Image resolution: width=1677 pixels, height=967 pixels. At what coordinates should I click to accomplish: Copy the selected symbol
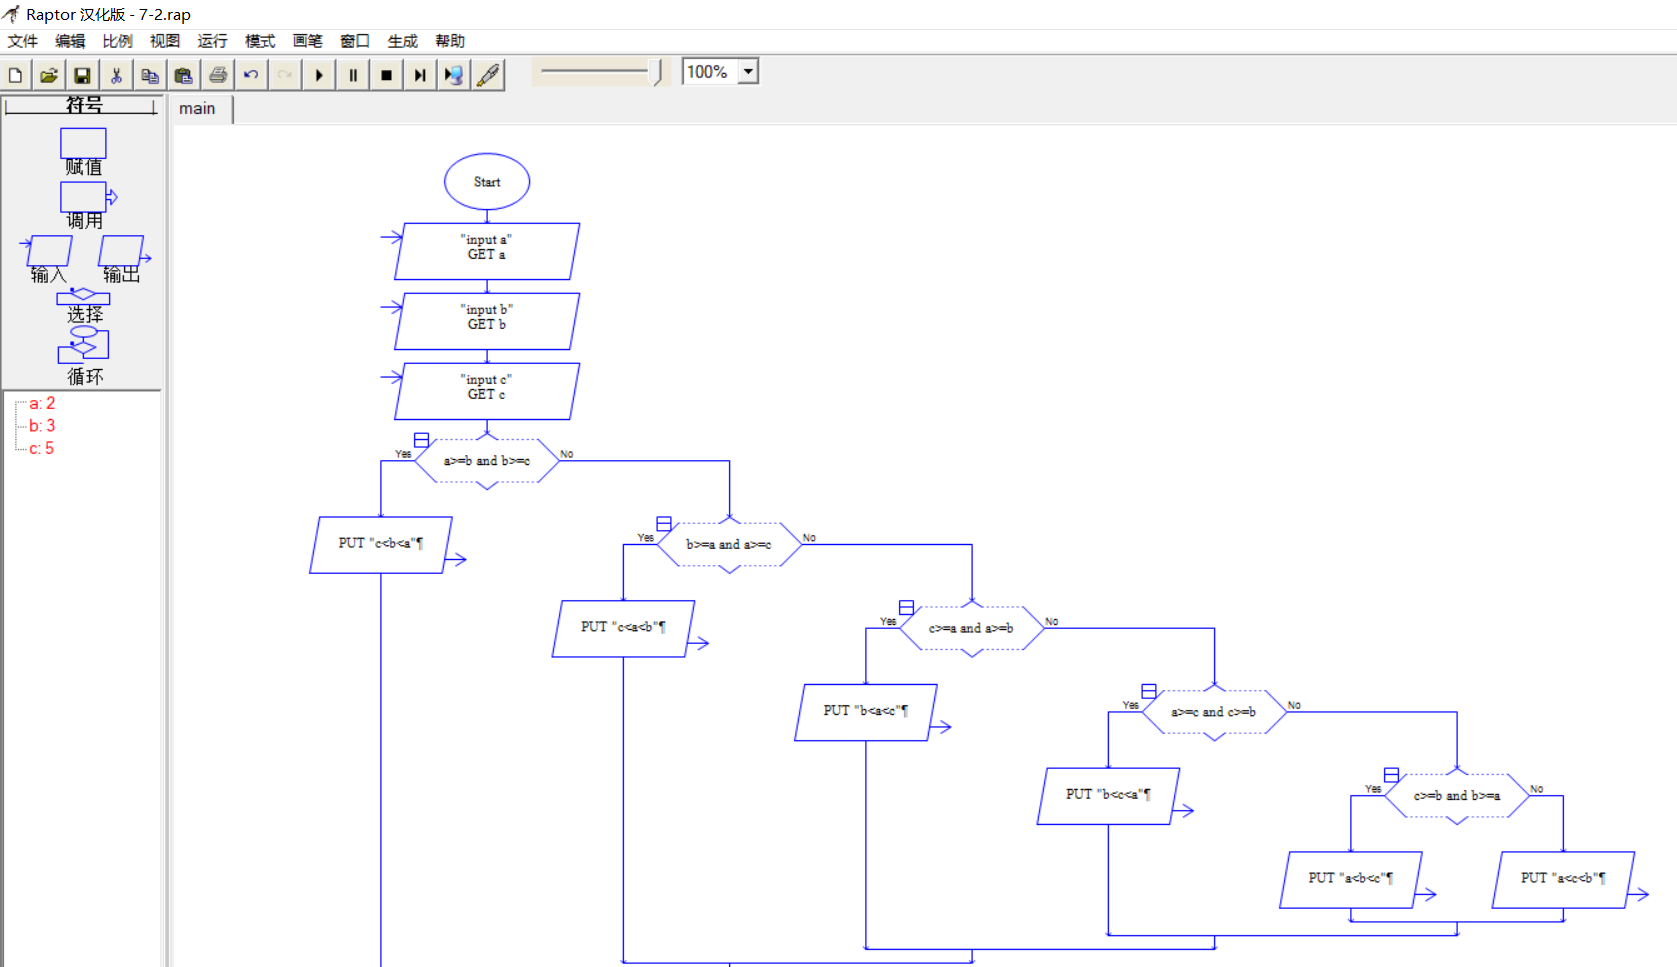(150, 75)
